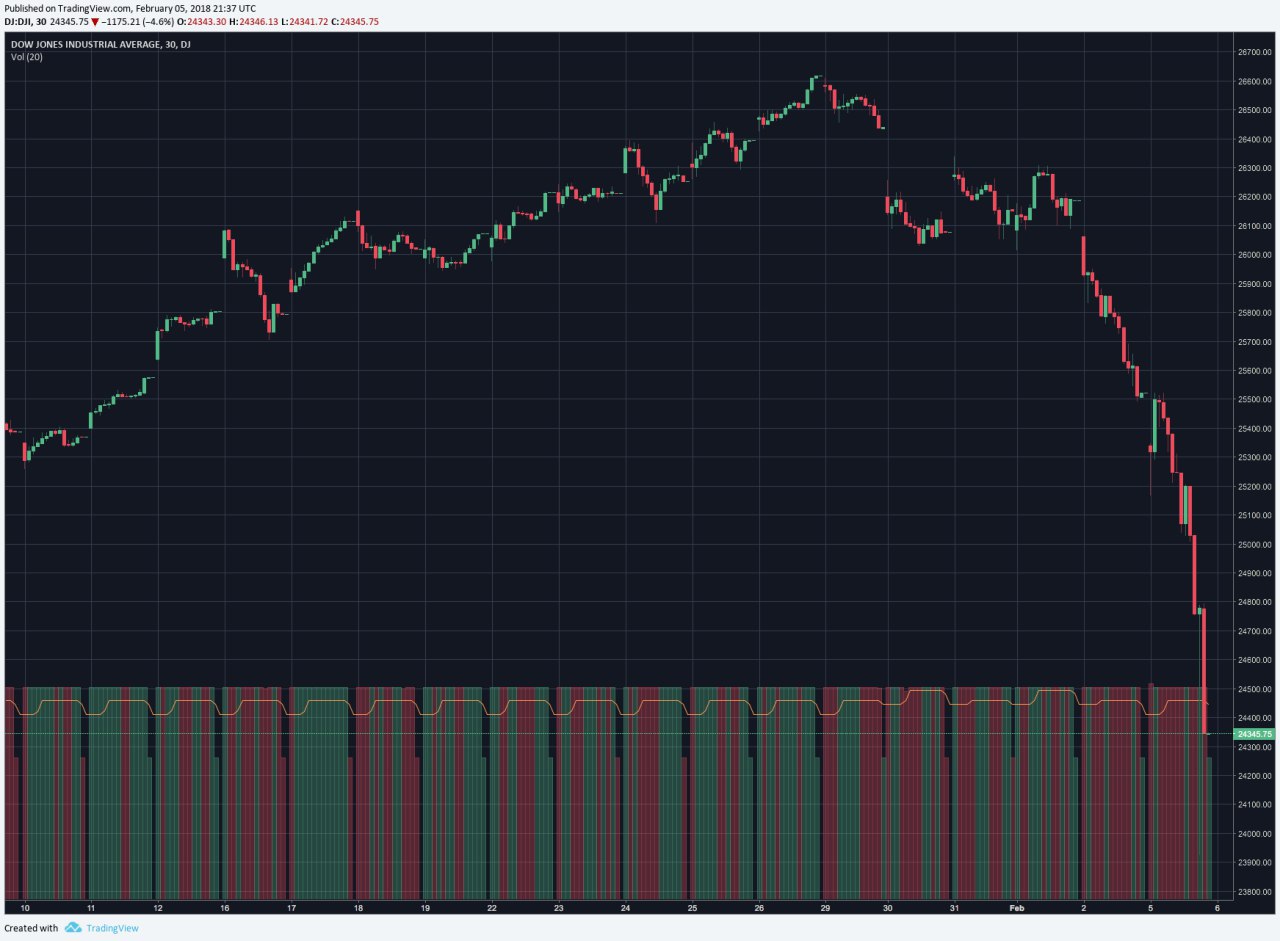Screen dimensions: 1280x941
Task: Click the 26000.00 price axis label
Action: click(1255, 255)
